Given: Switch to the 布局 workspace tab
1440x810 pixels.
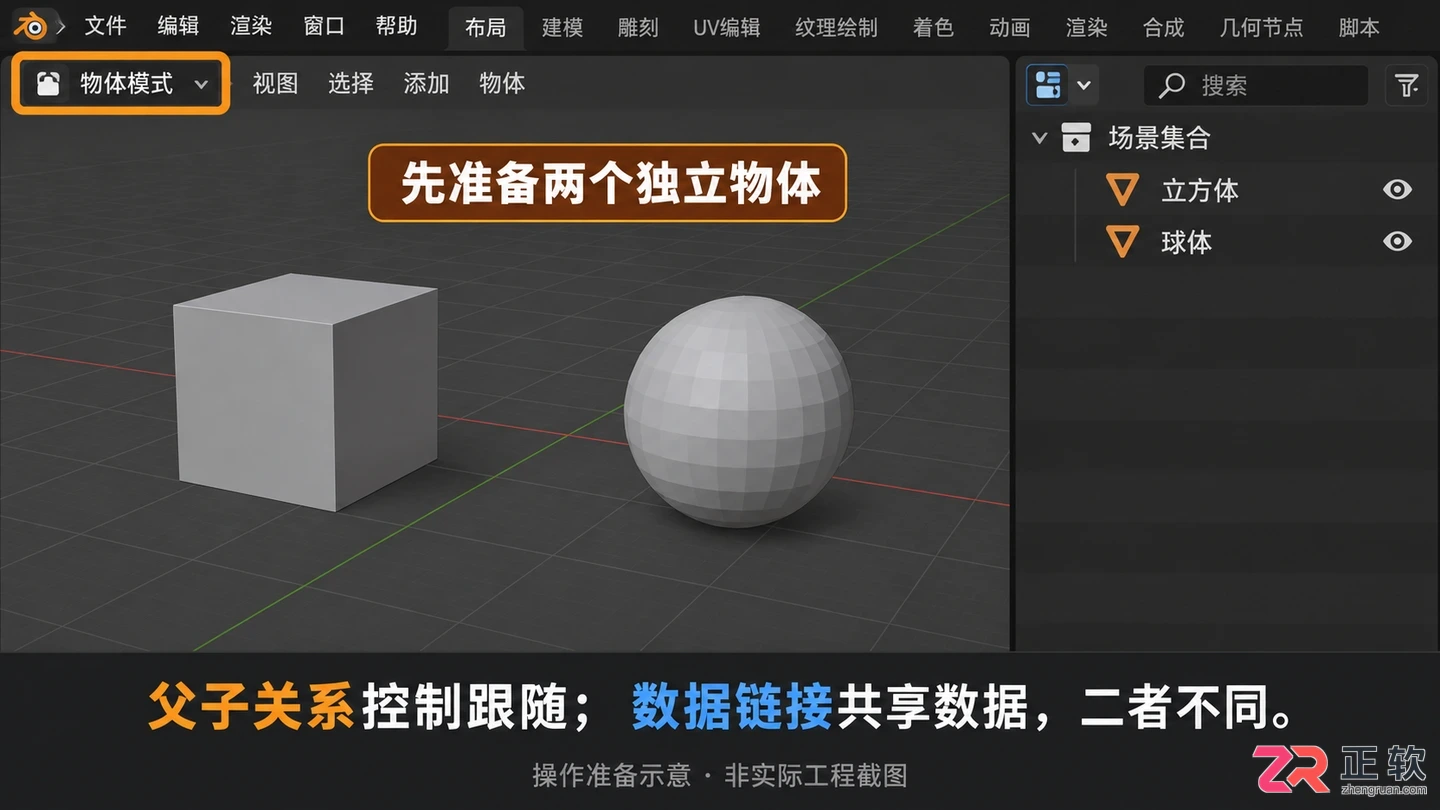Looking at the screenshot, I should click(x=486, y=27).
